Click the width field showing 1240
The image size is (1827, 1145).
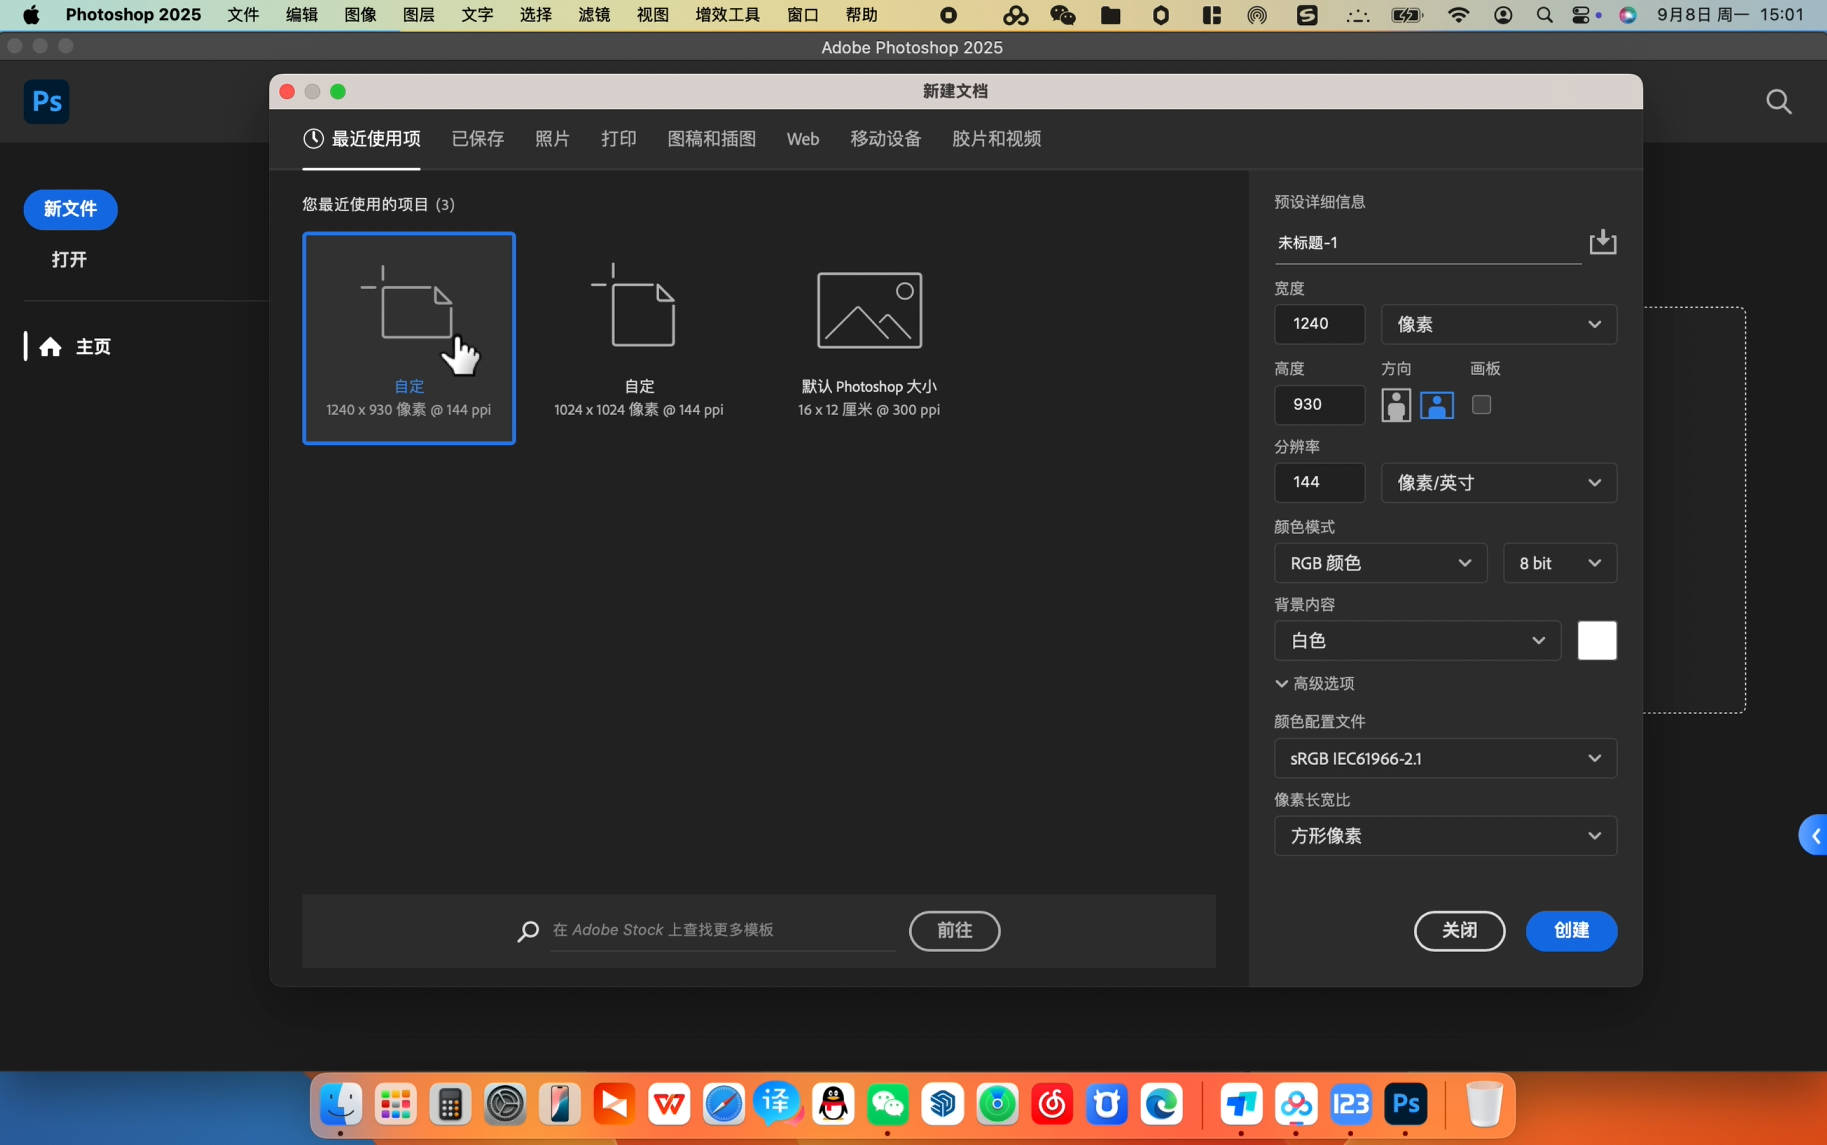(x=1319, y=324)
